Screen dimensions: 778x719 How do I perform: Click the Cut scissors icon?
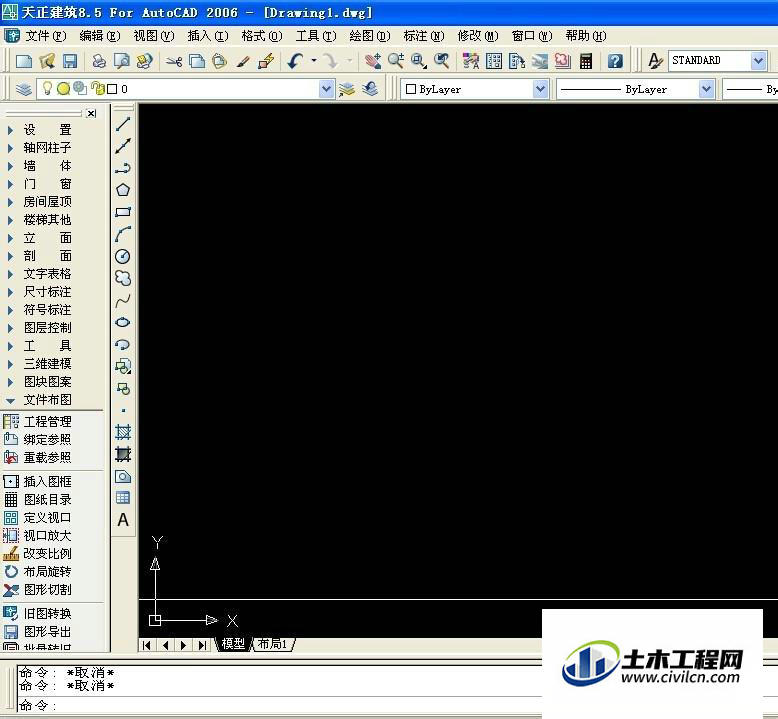click(174, 61)
